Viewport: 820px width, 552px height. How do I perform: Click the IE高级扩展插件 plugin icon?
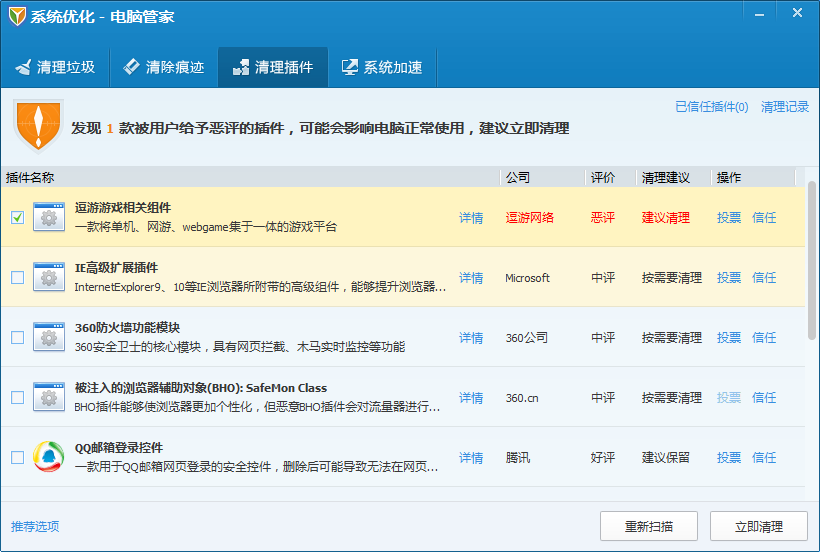[49, 277]
